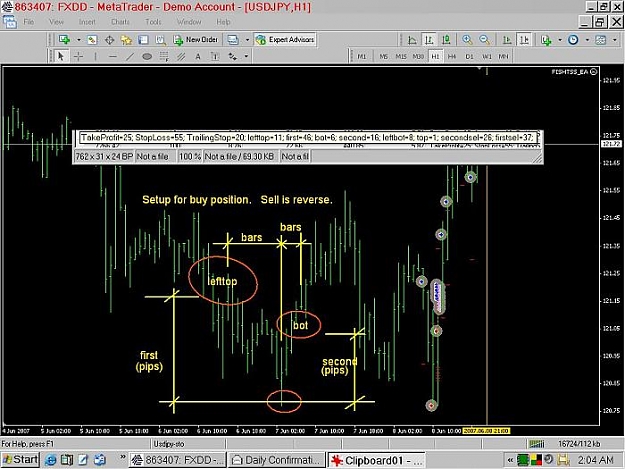Open the Window menu
Screen dimensions: 625x469
[x=189, y=22]
